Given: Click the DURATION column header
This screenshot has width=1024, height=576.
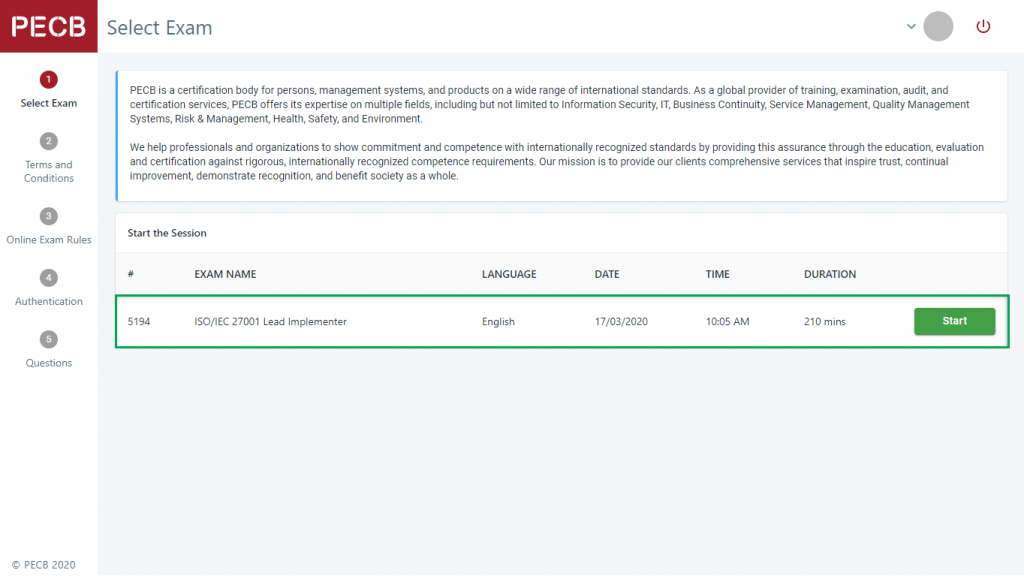Looking at the screenshot, I should tap(830, 274).
